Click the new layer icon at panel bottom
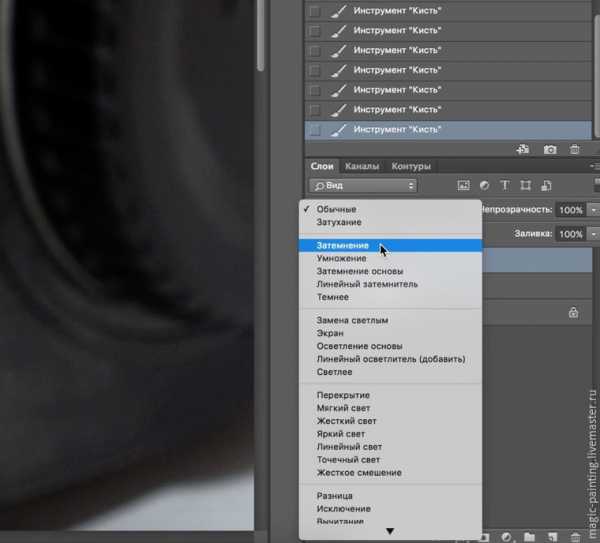The height and width of the screenshot is (543, 600). click(552, 537)
